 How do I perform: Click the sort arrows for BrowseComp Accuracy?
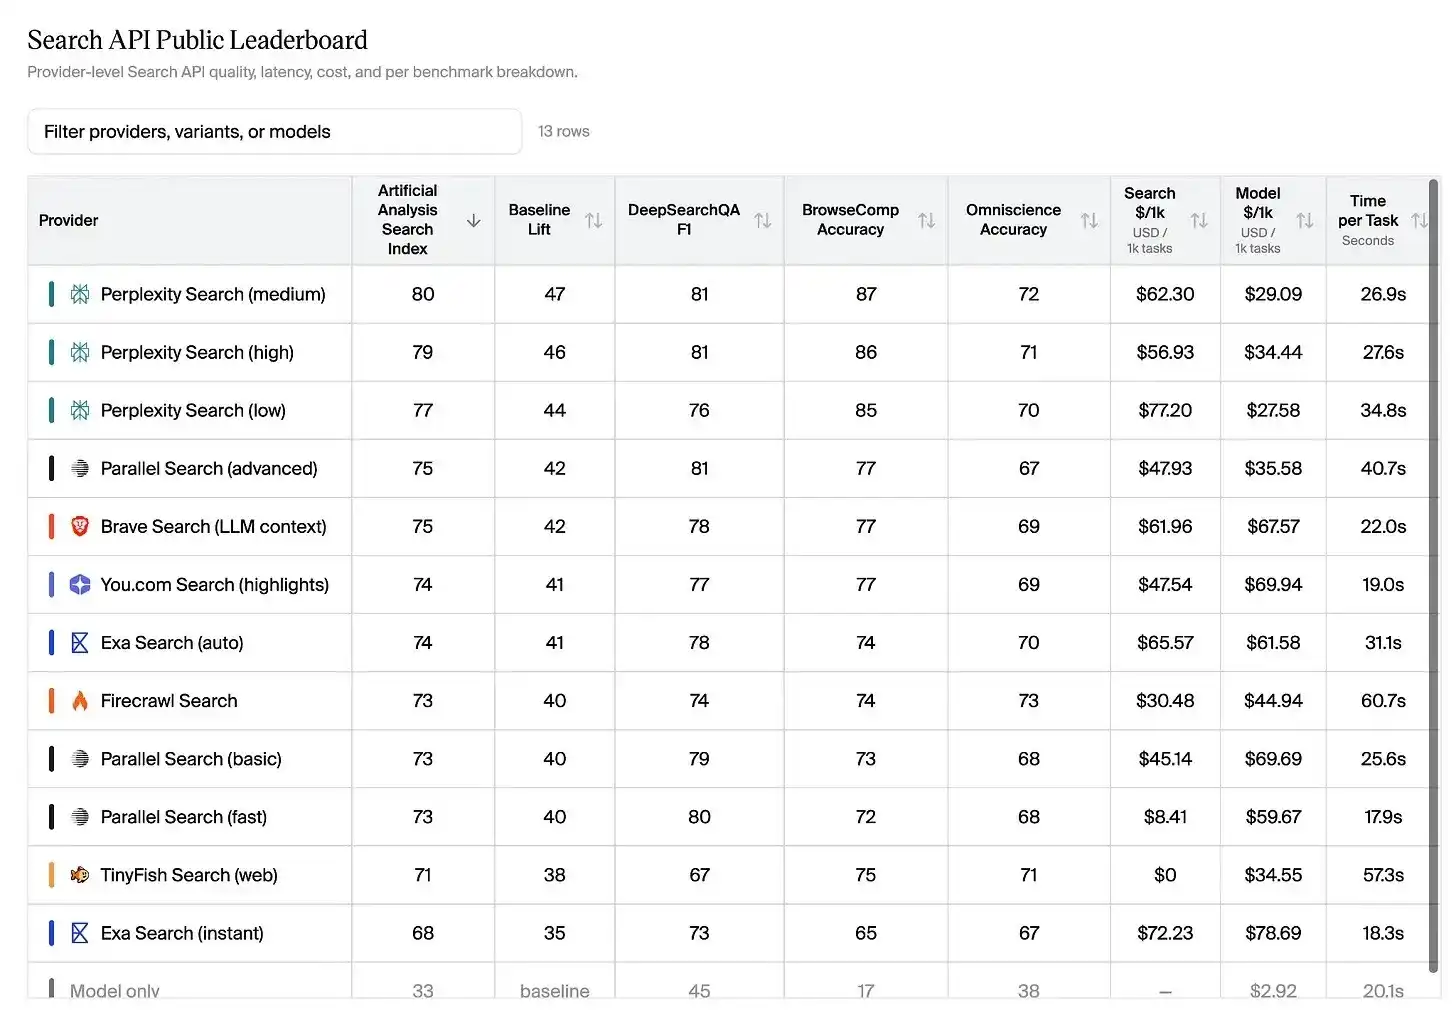[x=927, y=220]
